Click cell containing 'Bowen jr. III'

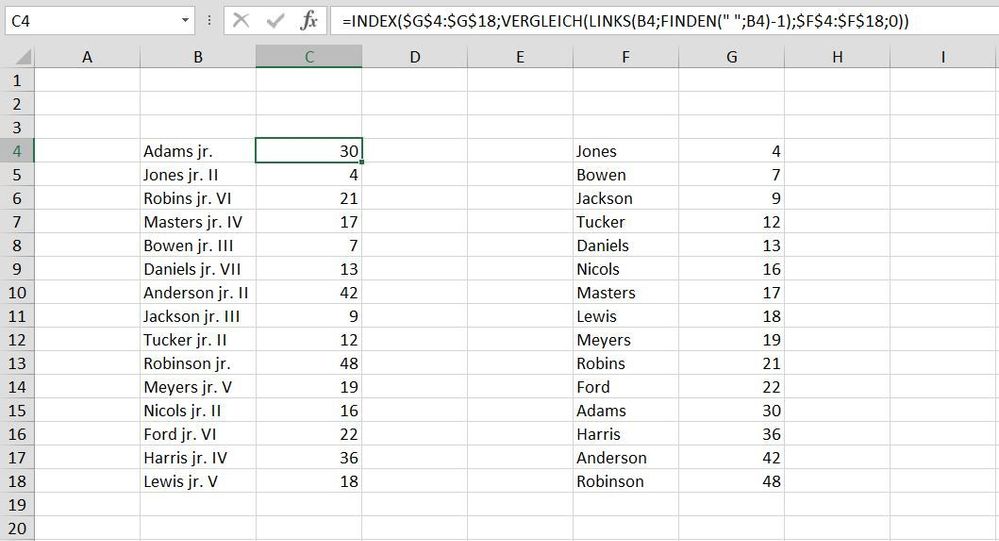pos(198,245)
